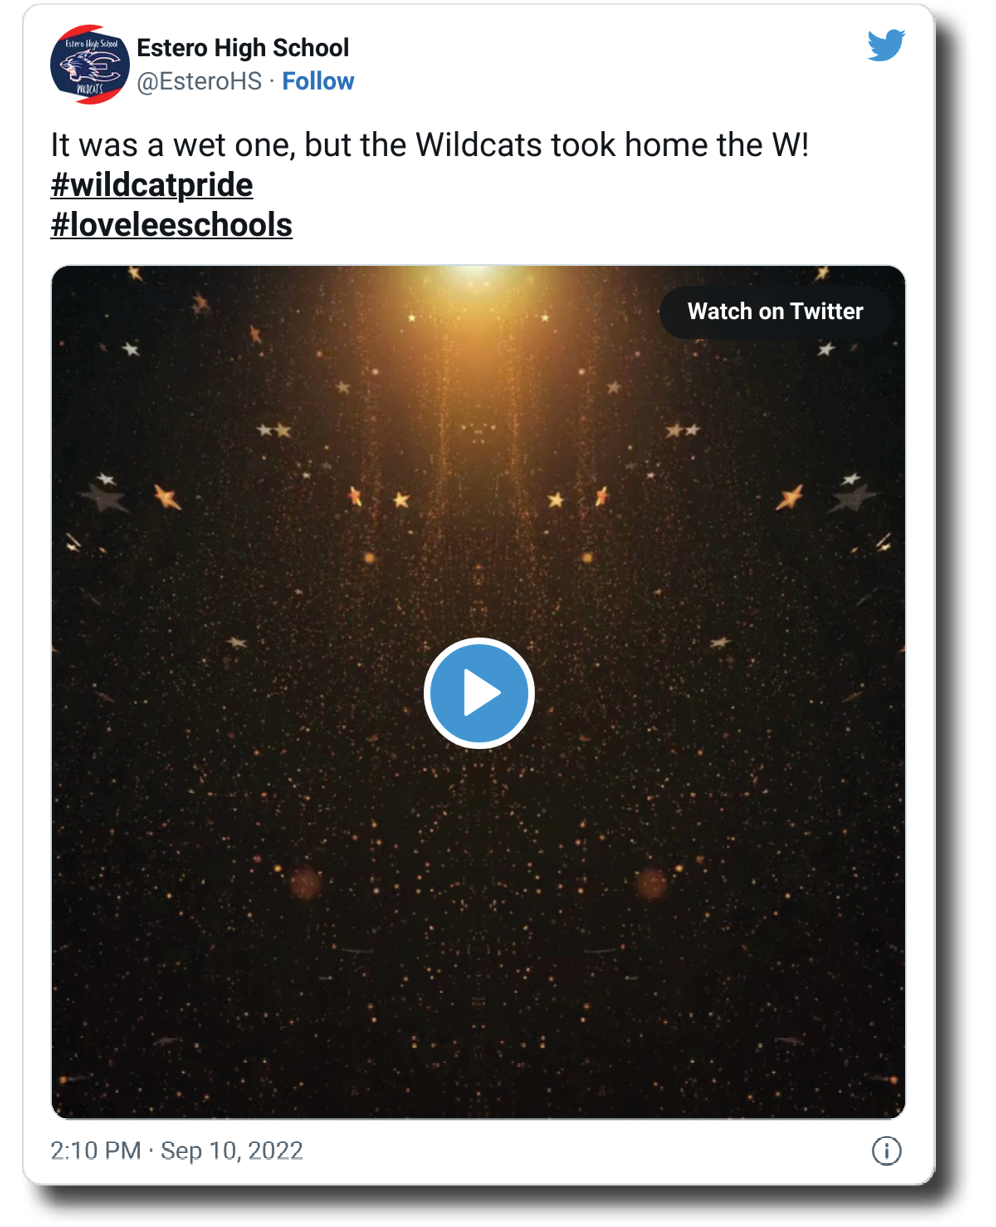Click the @EsteroHS handle
This screenshot has width=996, height=1227.
tap(199, 82)
